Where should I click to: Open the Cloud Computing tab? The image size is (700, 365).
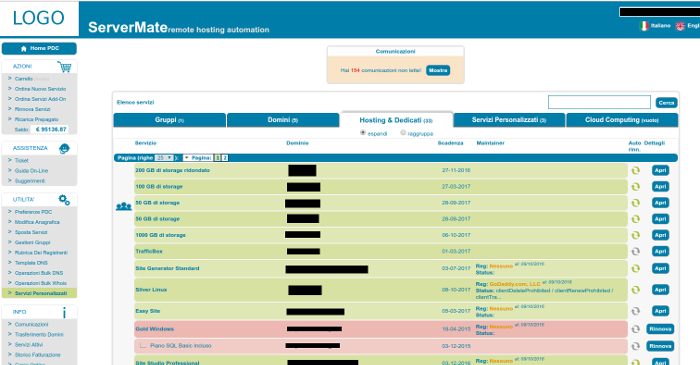(622, 120)
